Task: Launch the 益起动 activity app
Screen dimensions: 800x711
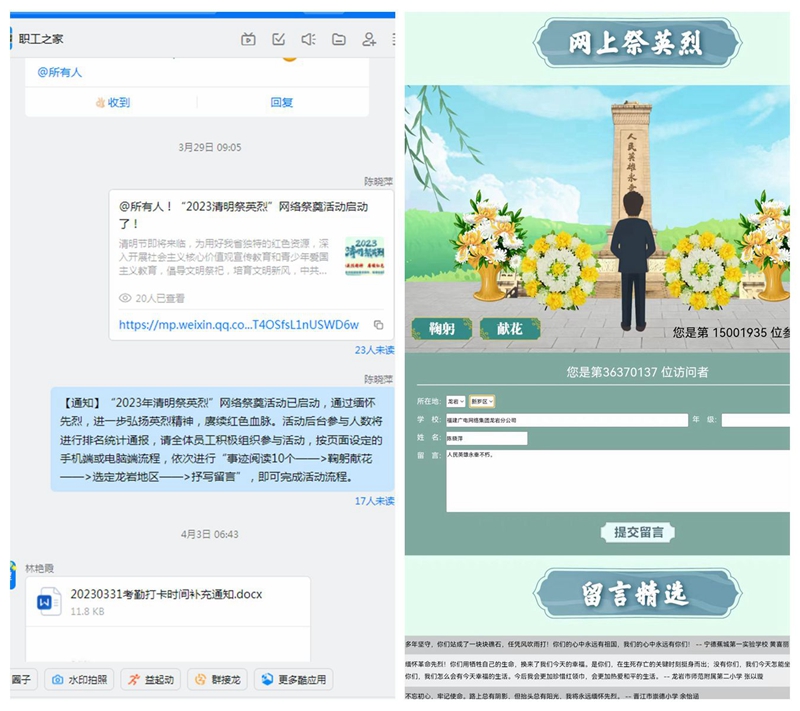Action: point(152,679)
